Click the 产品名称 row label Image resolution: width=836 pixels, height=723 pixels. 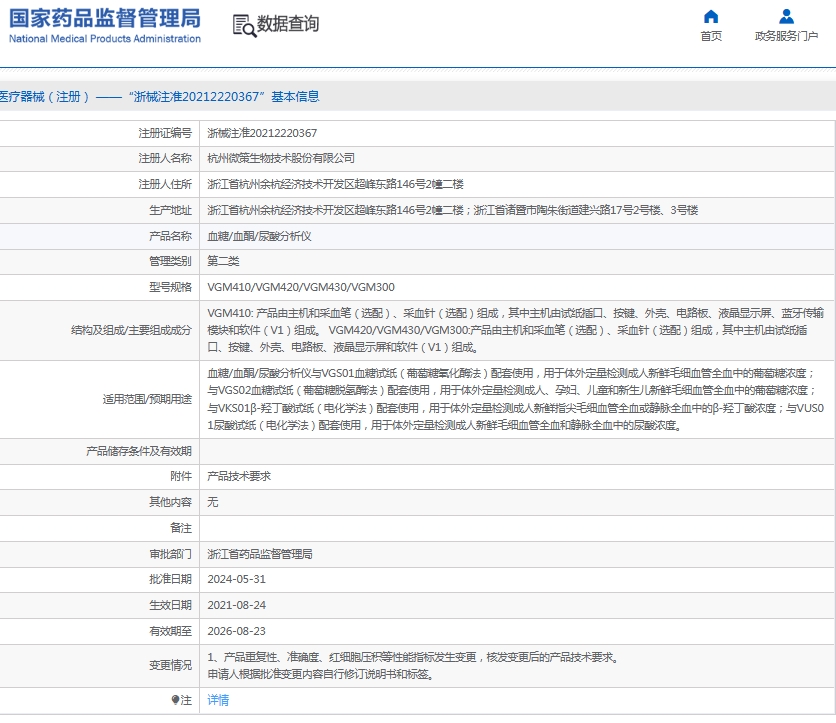tap(170, 236)
